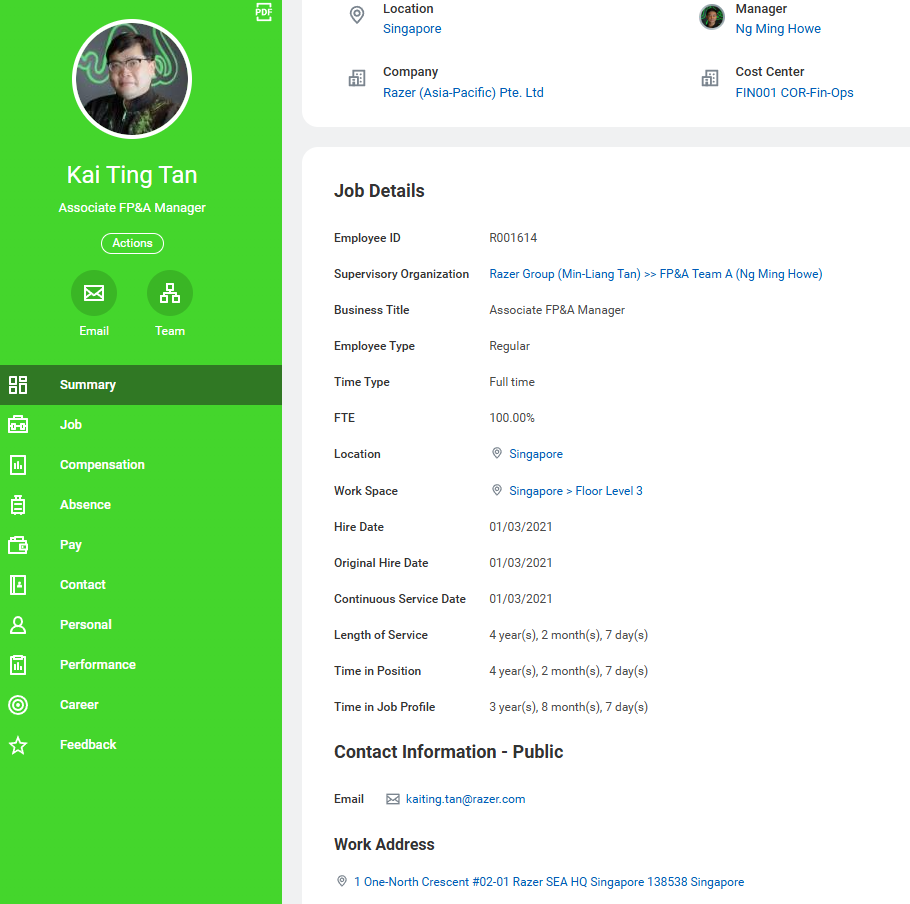Switch to the Career tab
The image size is (910, 904).
click(x=141, y=705)
